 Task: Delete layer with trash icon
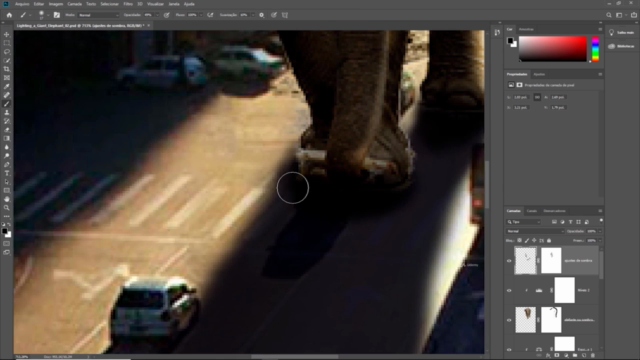593,356
